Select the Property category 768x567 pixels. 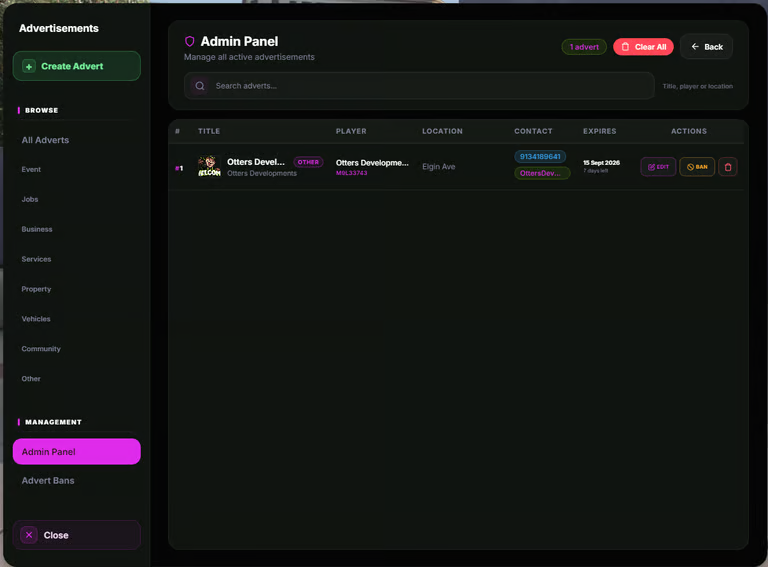pos(36,289)
